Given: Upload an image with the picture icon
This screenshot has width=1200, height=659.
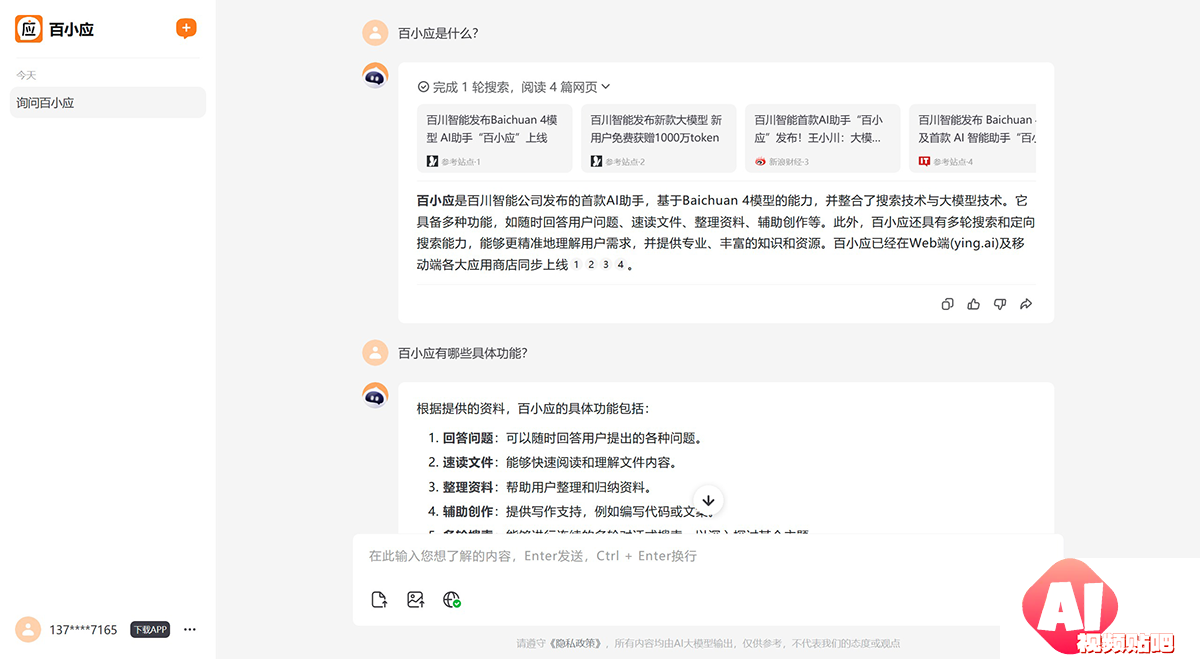Looking at the screenshot, I should coord(415,600).
